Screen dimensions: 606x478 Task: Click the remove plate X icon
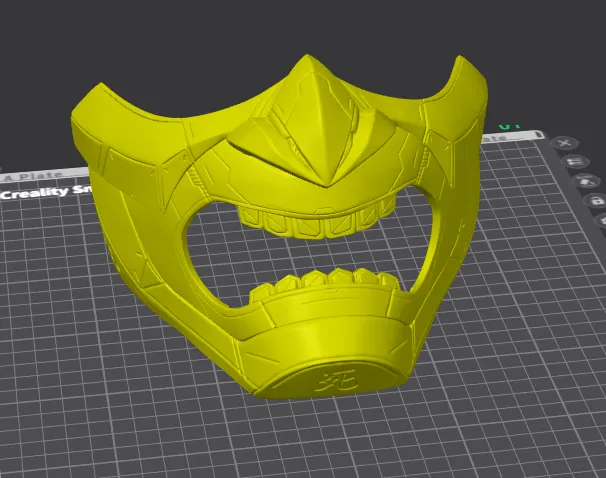[x=565, y=143]
